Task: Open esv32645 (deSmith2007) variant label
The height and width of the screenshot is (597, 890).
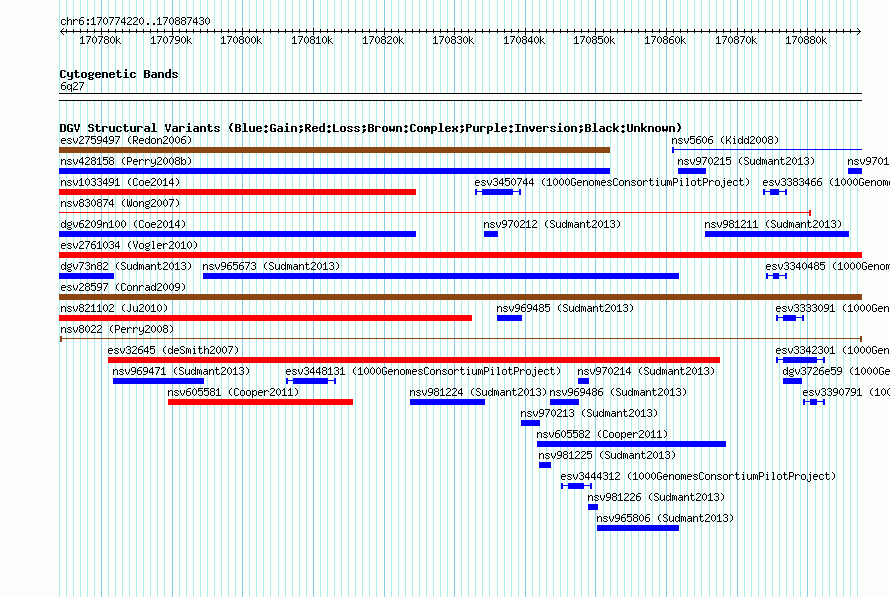Action: tap(173, 350)
